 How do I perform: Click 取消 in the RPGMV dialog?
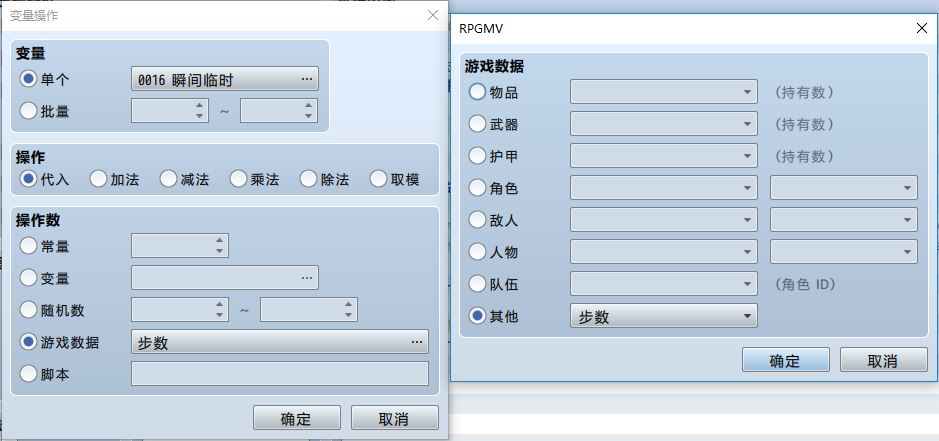click(883, 360)
